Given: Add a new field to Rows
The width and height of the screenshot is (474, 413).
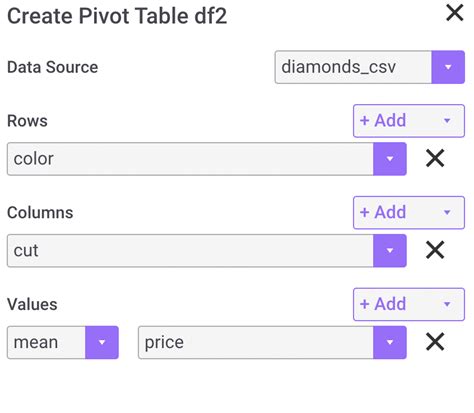Looking at the screenshot, I should tap(383, 121).
